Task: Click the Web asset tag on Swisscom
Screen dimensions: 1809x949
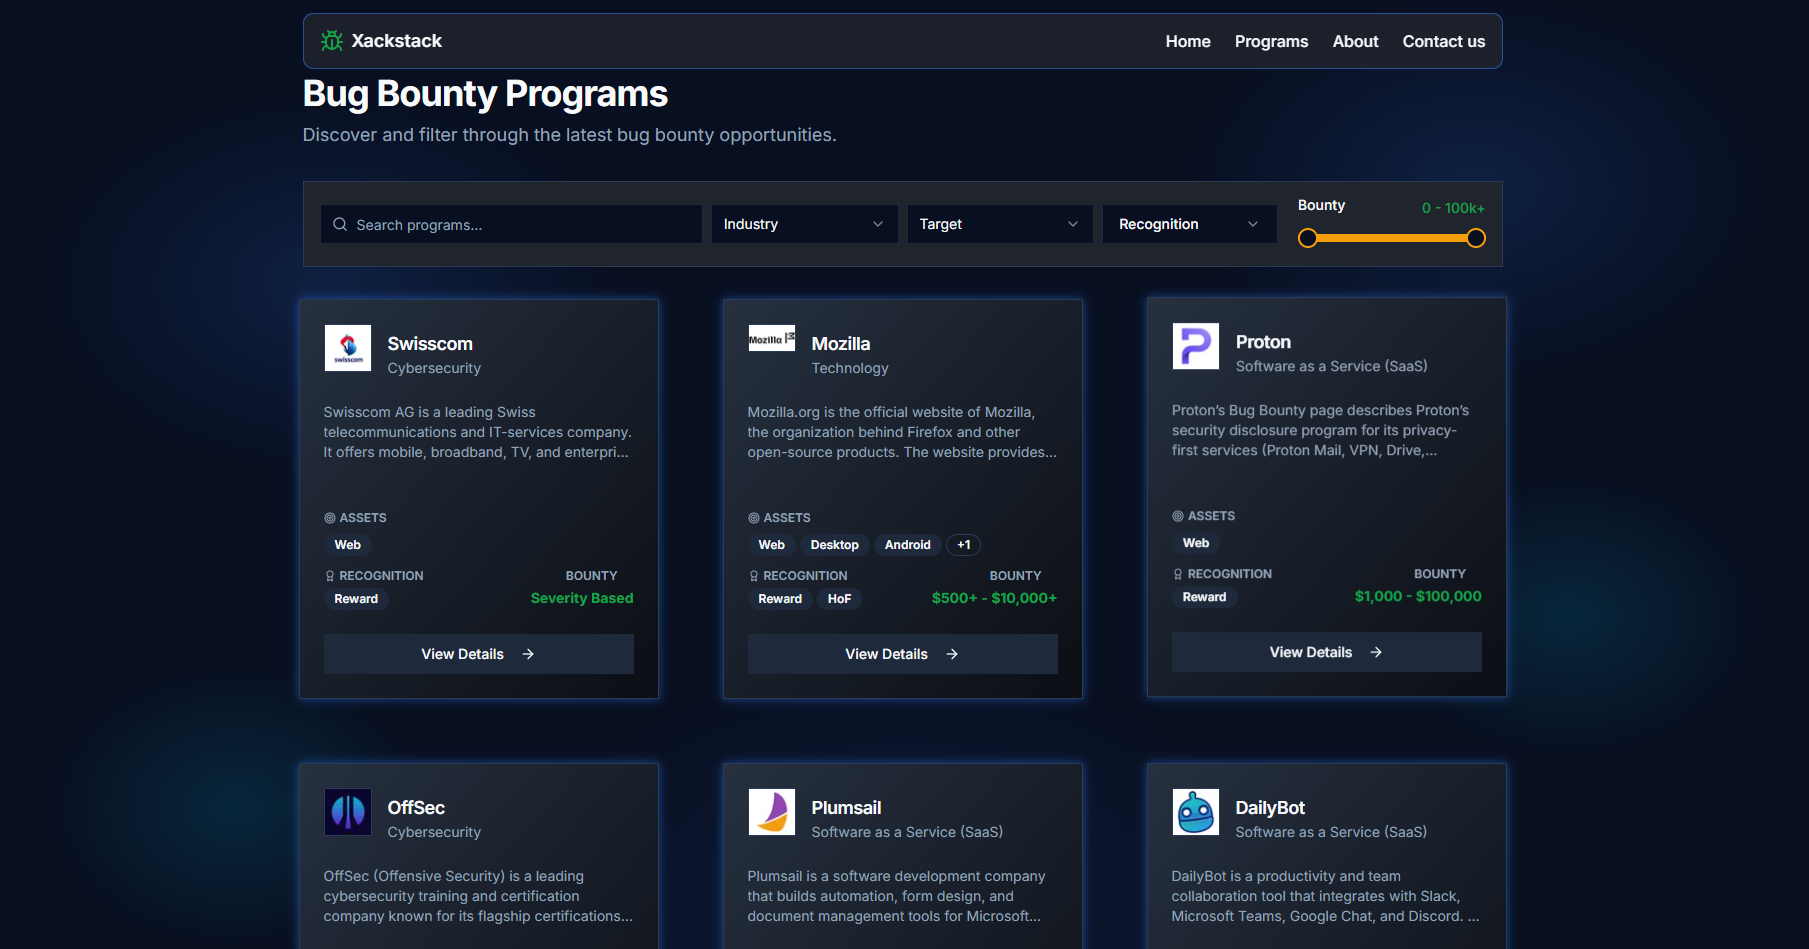Action: point(348,545)
